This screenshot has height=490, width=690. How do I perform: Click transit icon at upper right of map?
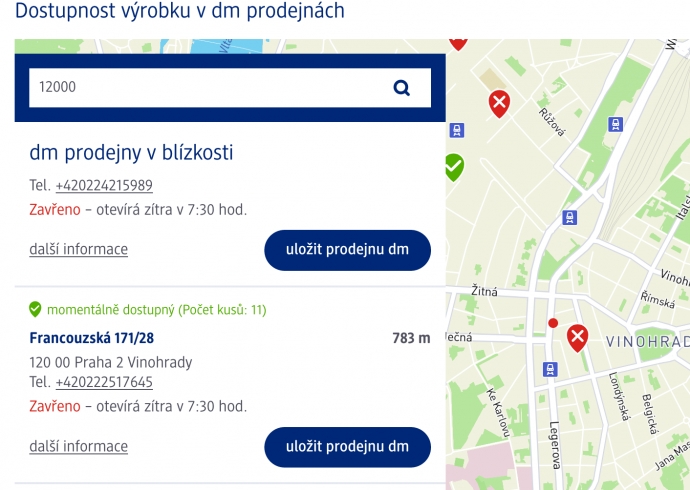coord(616,124)
